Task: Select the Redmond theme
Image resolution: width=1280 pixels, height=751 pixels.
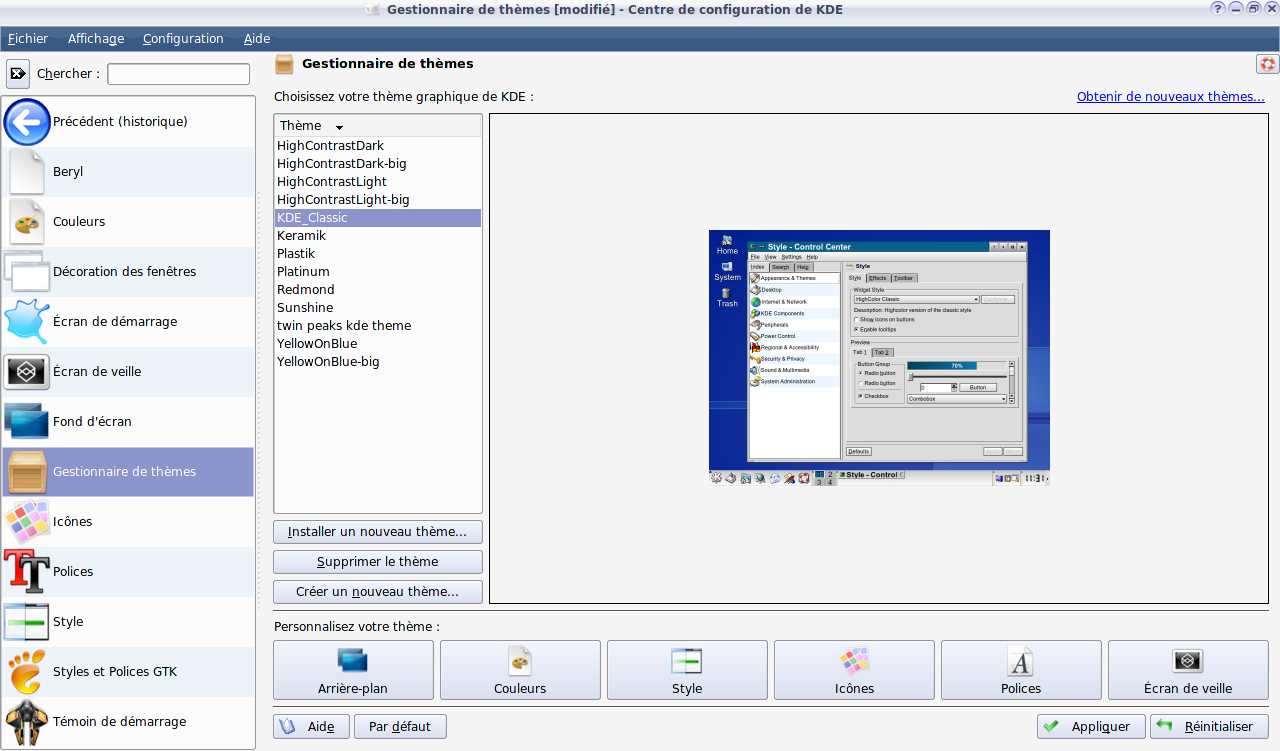Action: (x=378, y=290)
